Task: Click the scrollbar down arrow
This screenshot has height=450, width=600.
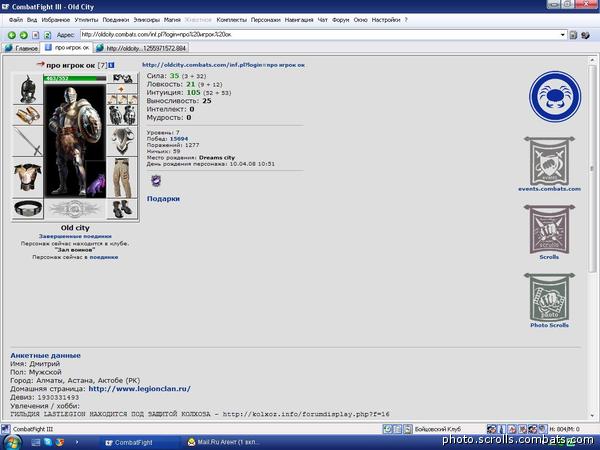Action: point(592,415)
